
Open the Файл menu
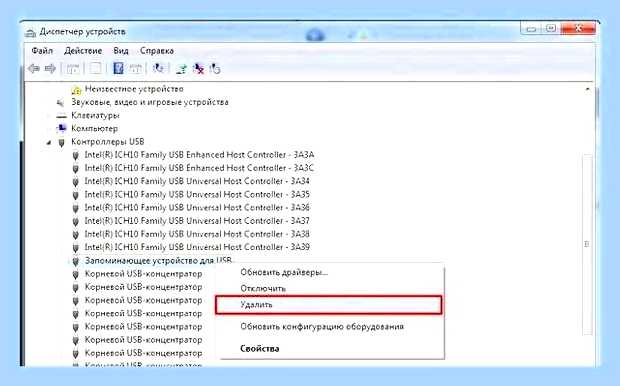coord(42,51)
